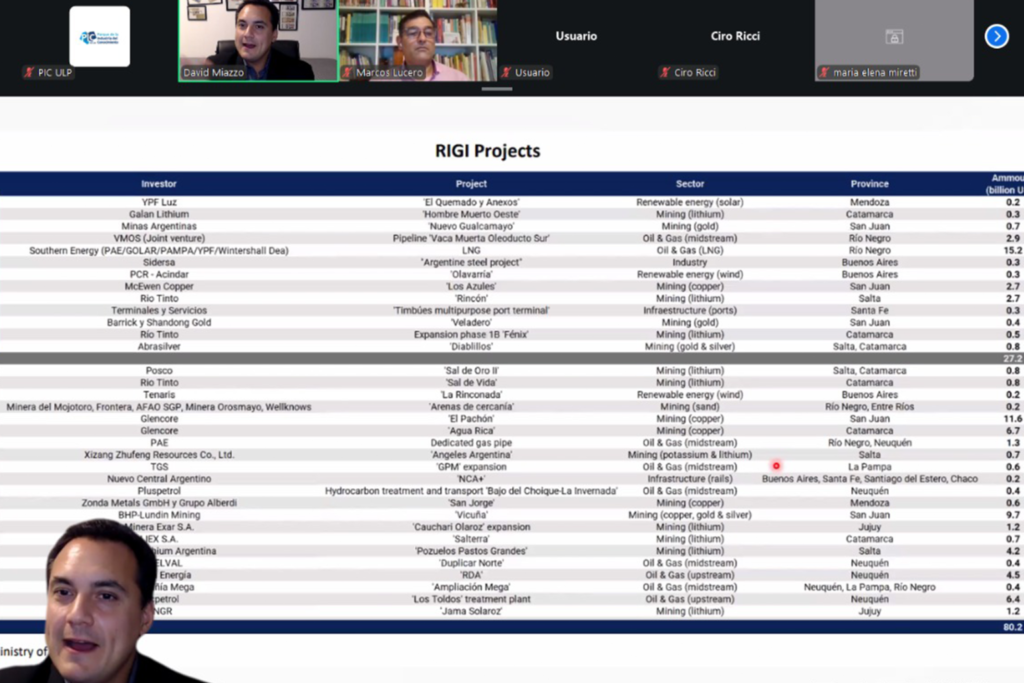Click muted mic icon beside maria elena miretti
1024x683 pixels.
(824, 73)
